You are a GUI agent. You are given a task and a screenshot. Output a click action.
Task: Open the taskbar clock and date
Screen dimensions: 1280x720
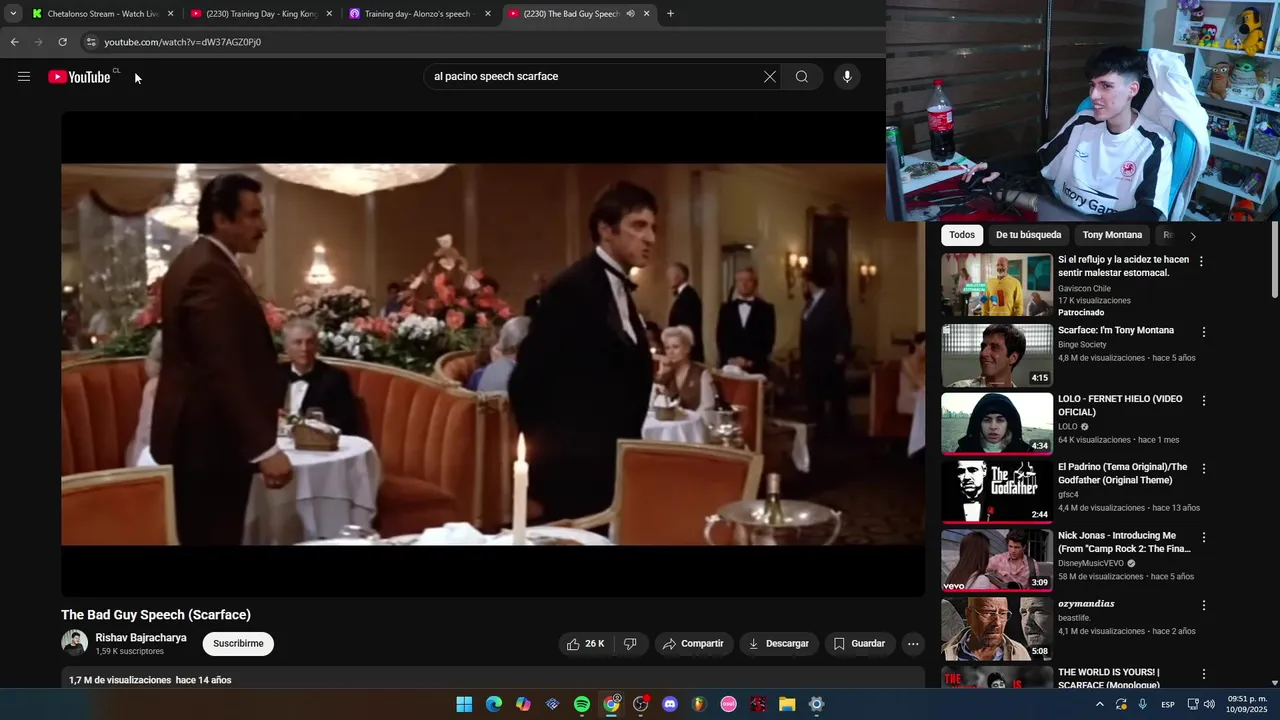[1247, 704]
